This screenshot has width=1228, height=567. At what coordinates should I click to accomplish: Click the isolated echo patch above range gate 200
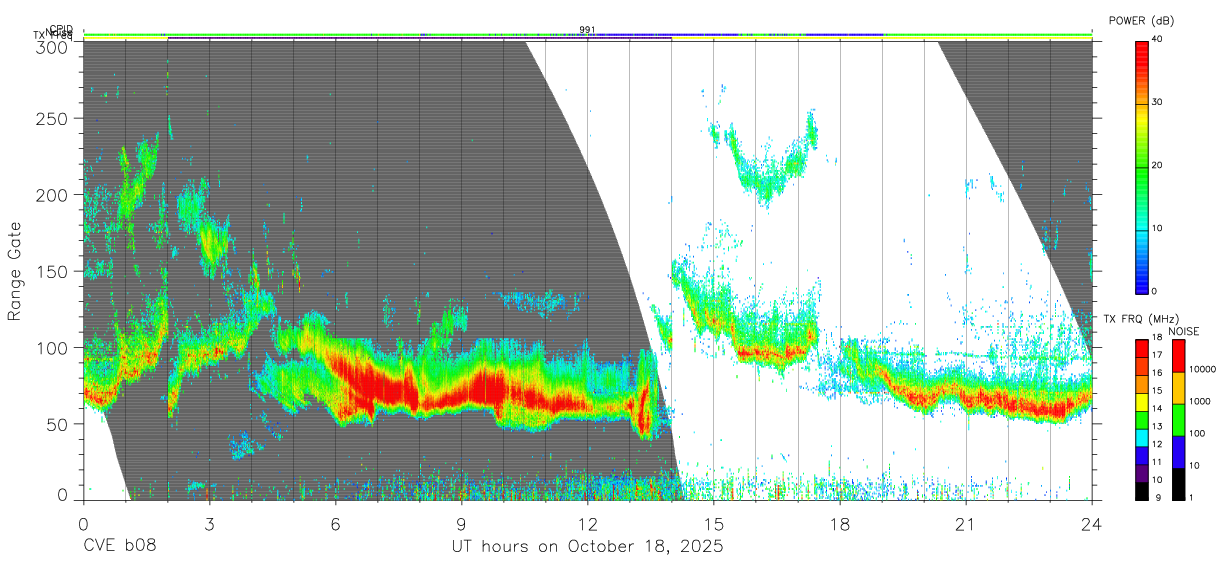(766, 158)
